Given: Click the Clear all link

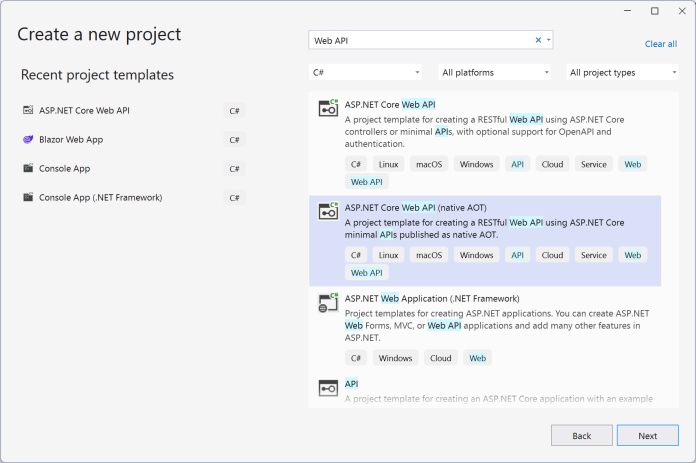Looking at the screenshot, I should click(x=660, y=44).
